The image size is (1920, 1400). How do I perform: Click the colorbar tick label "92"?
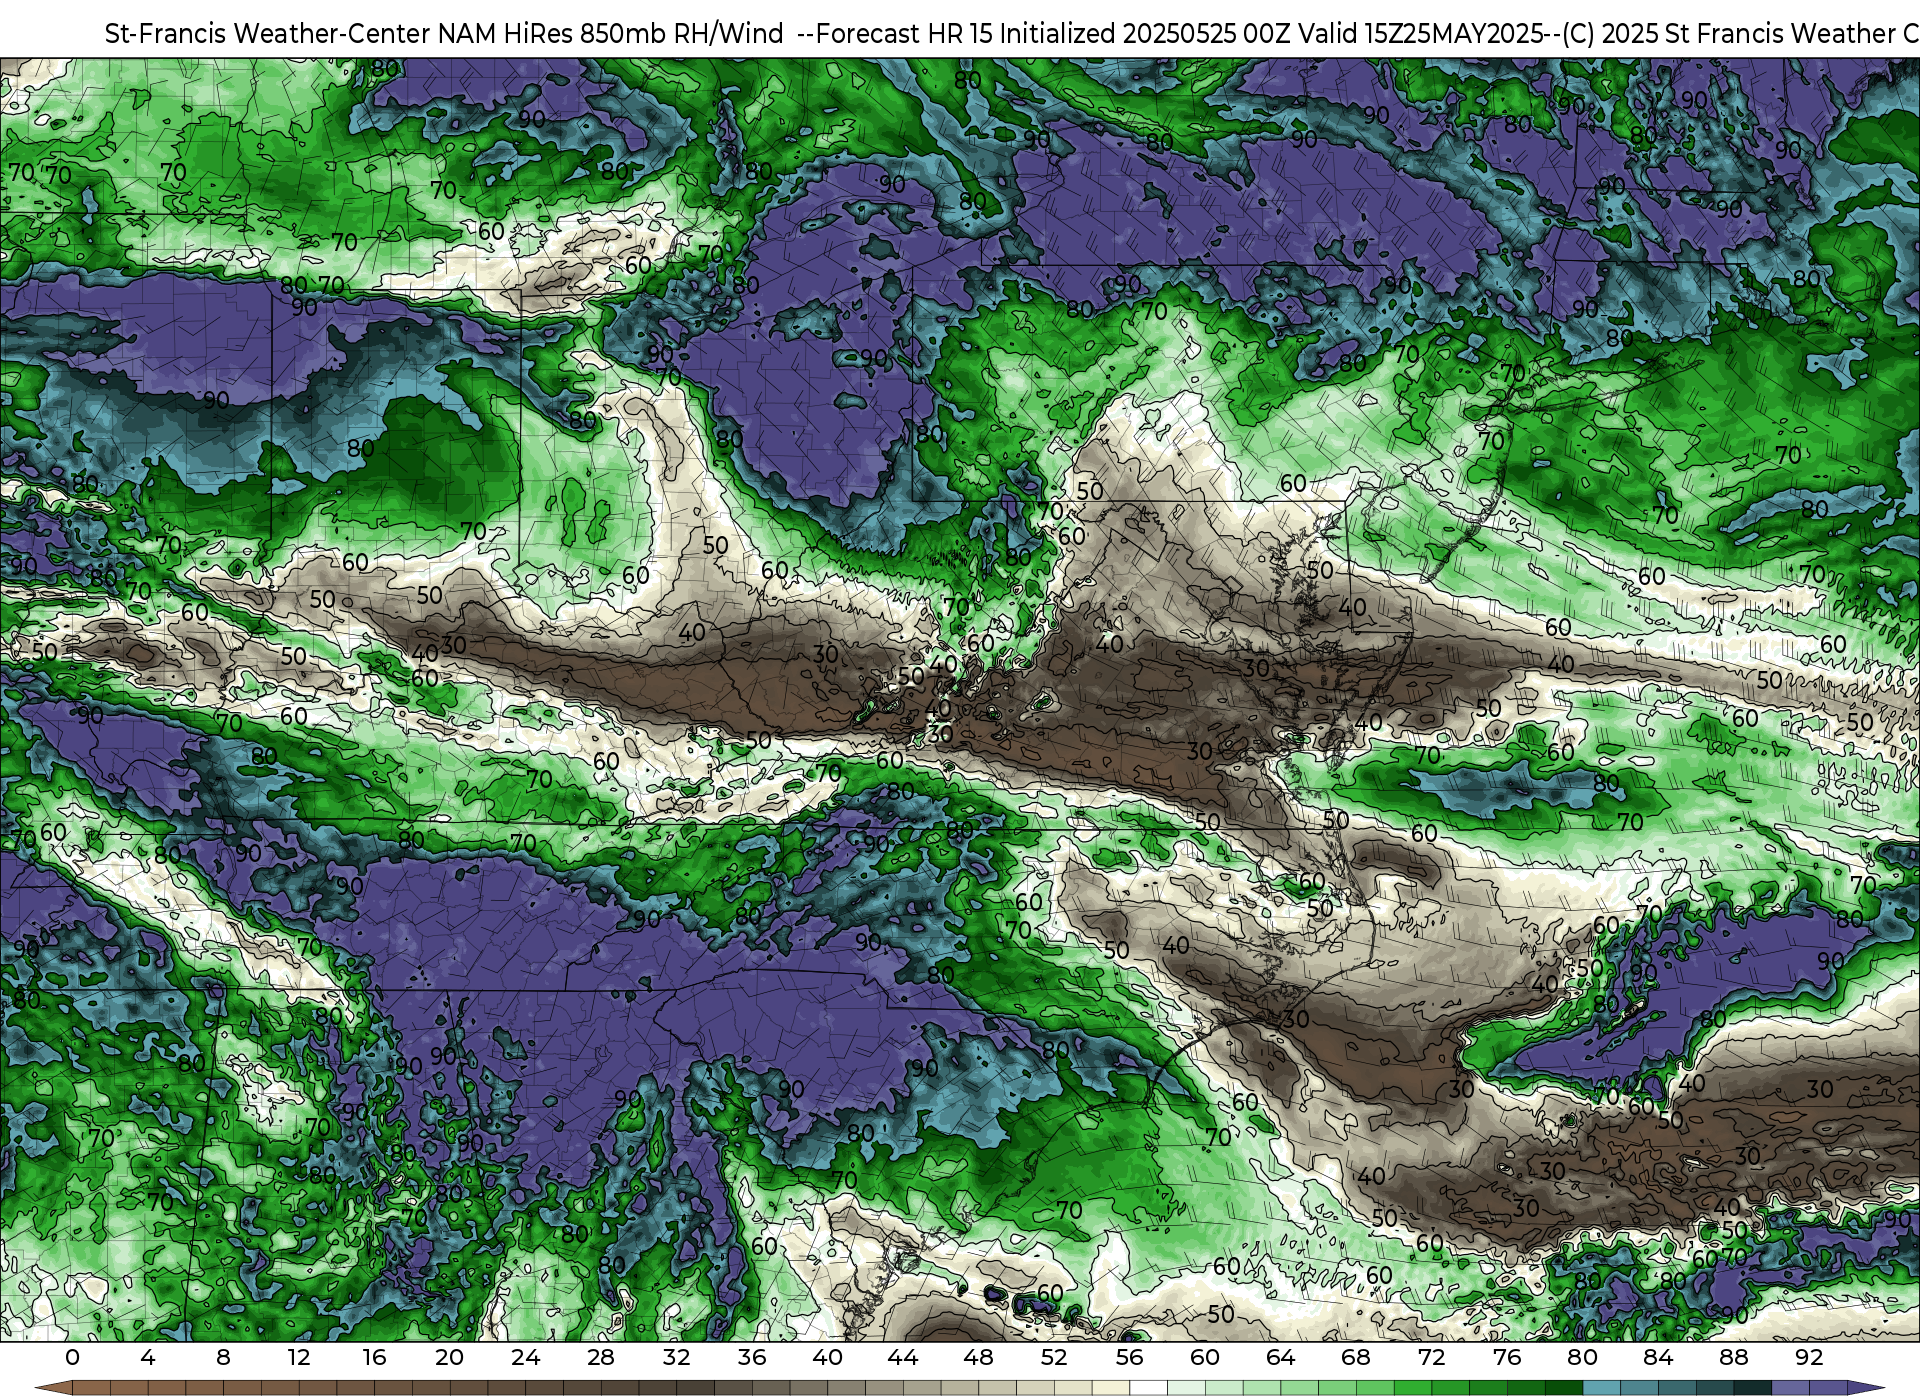1809,1357
